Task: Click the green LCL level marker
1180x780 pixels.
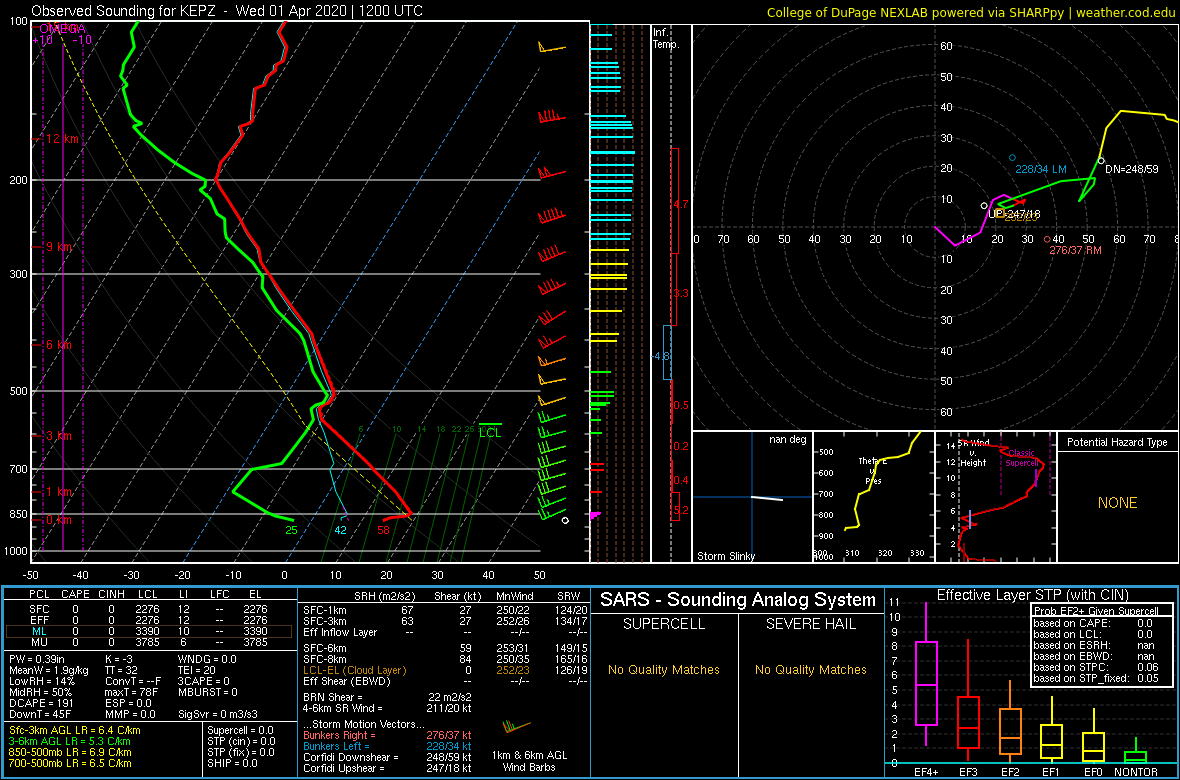Action: pyautogui.click(x=490, y=430)
